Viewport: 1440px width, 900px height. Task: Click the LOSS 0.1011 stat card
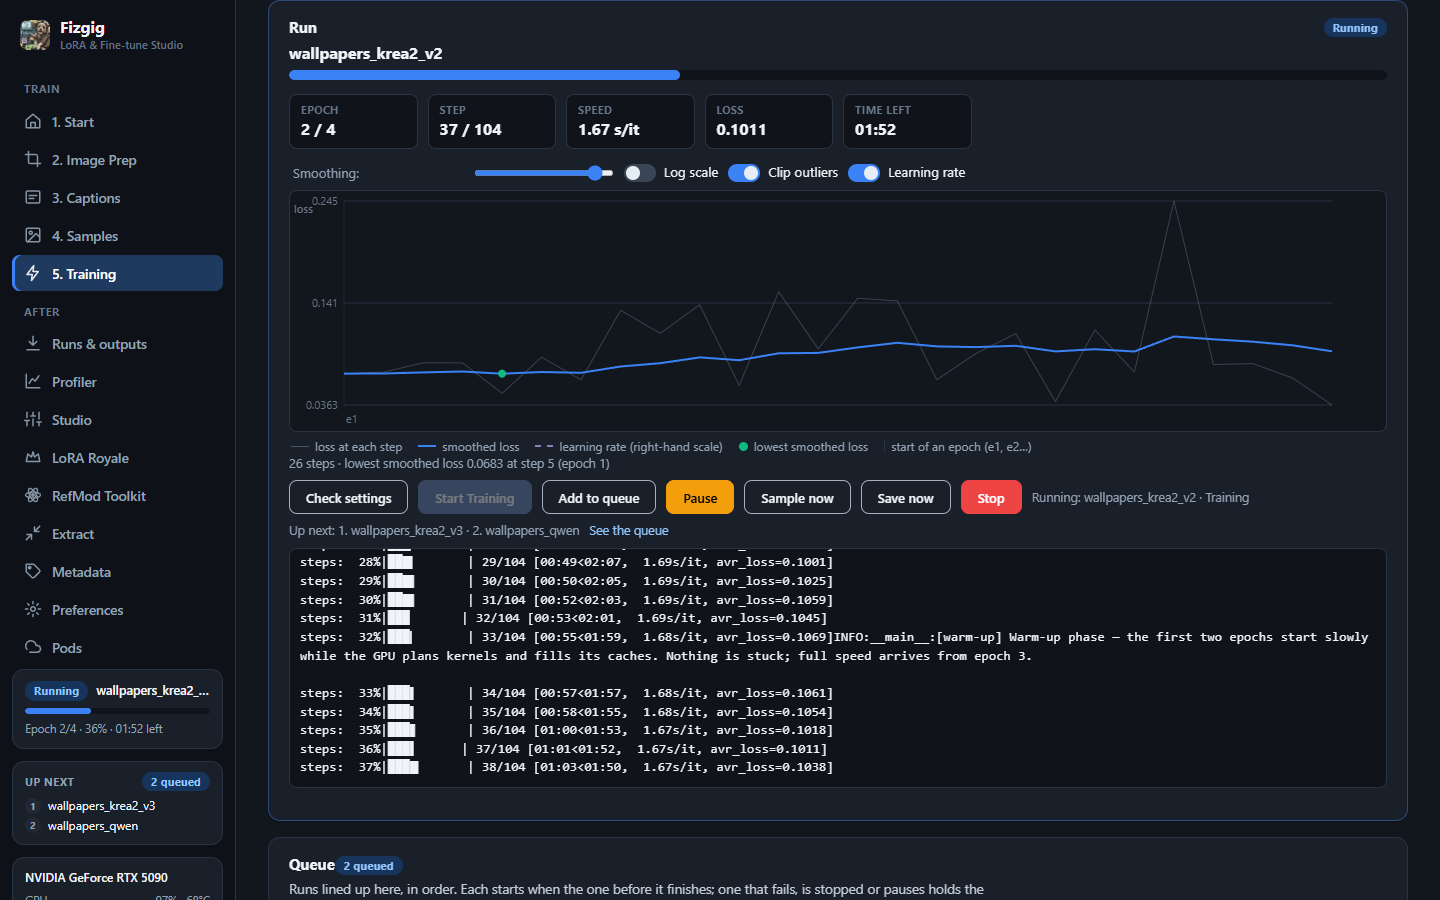[768, 121]
